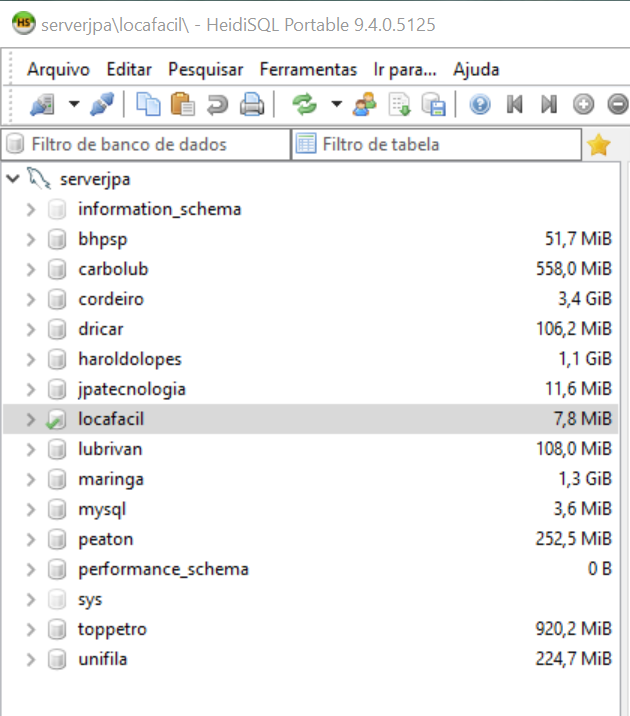Go to last row icon

[549, 105]
